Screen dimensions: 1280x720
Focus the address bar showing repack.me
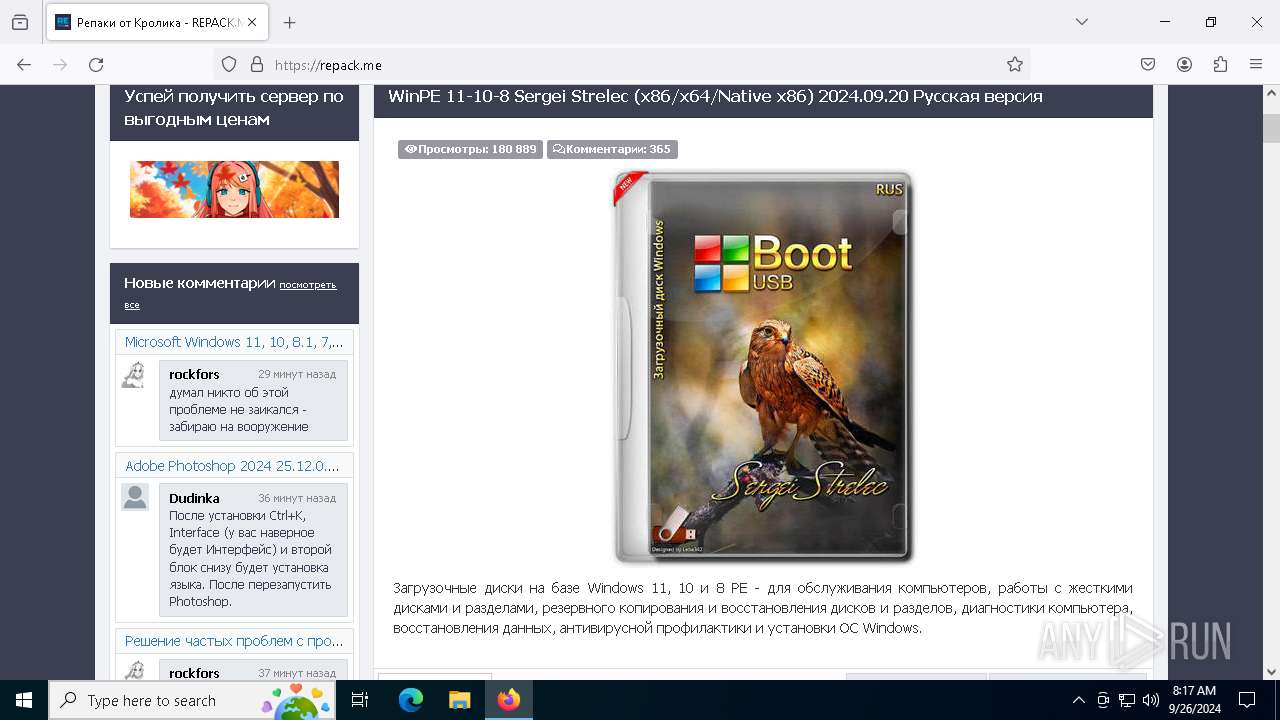point(620,64)
